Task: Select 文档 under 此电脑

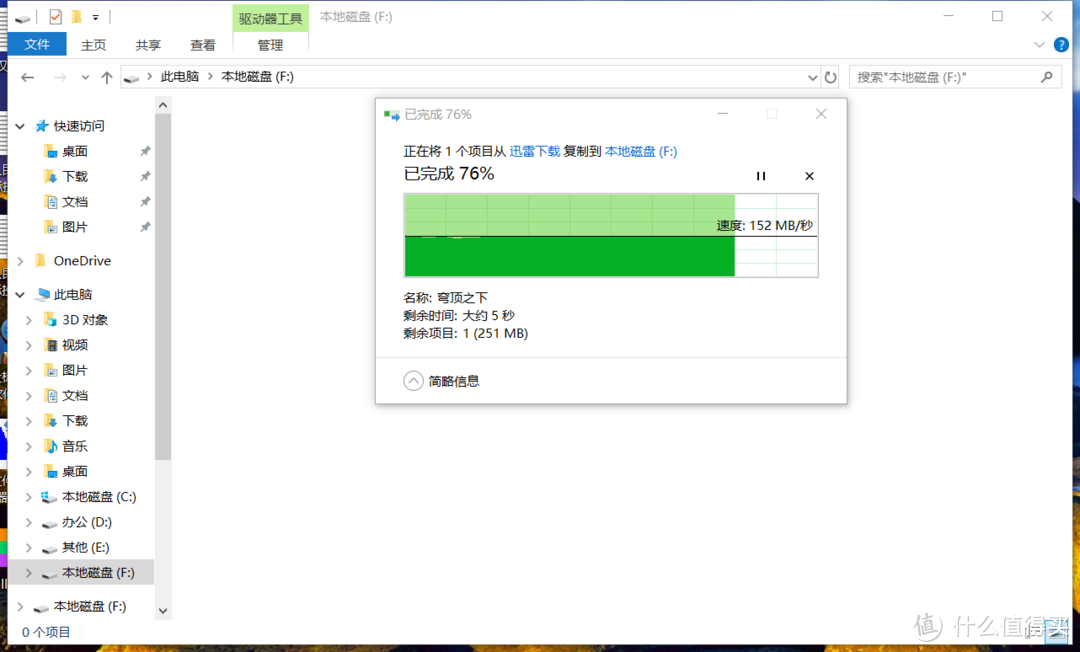Action: tap(74, 396)
